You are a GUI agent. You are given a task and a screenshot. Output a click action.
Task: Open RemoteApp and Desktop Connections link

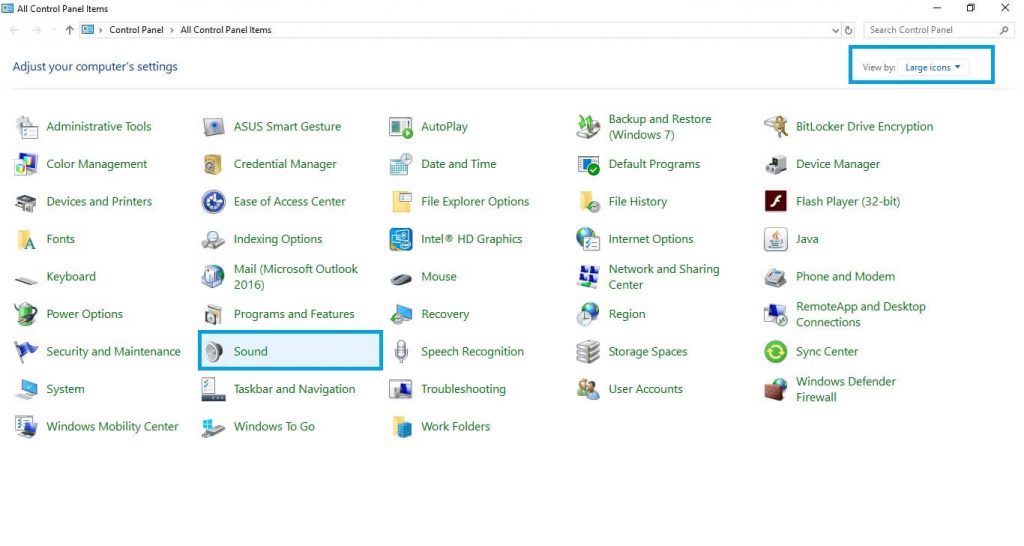tap(861, 314)
